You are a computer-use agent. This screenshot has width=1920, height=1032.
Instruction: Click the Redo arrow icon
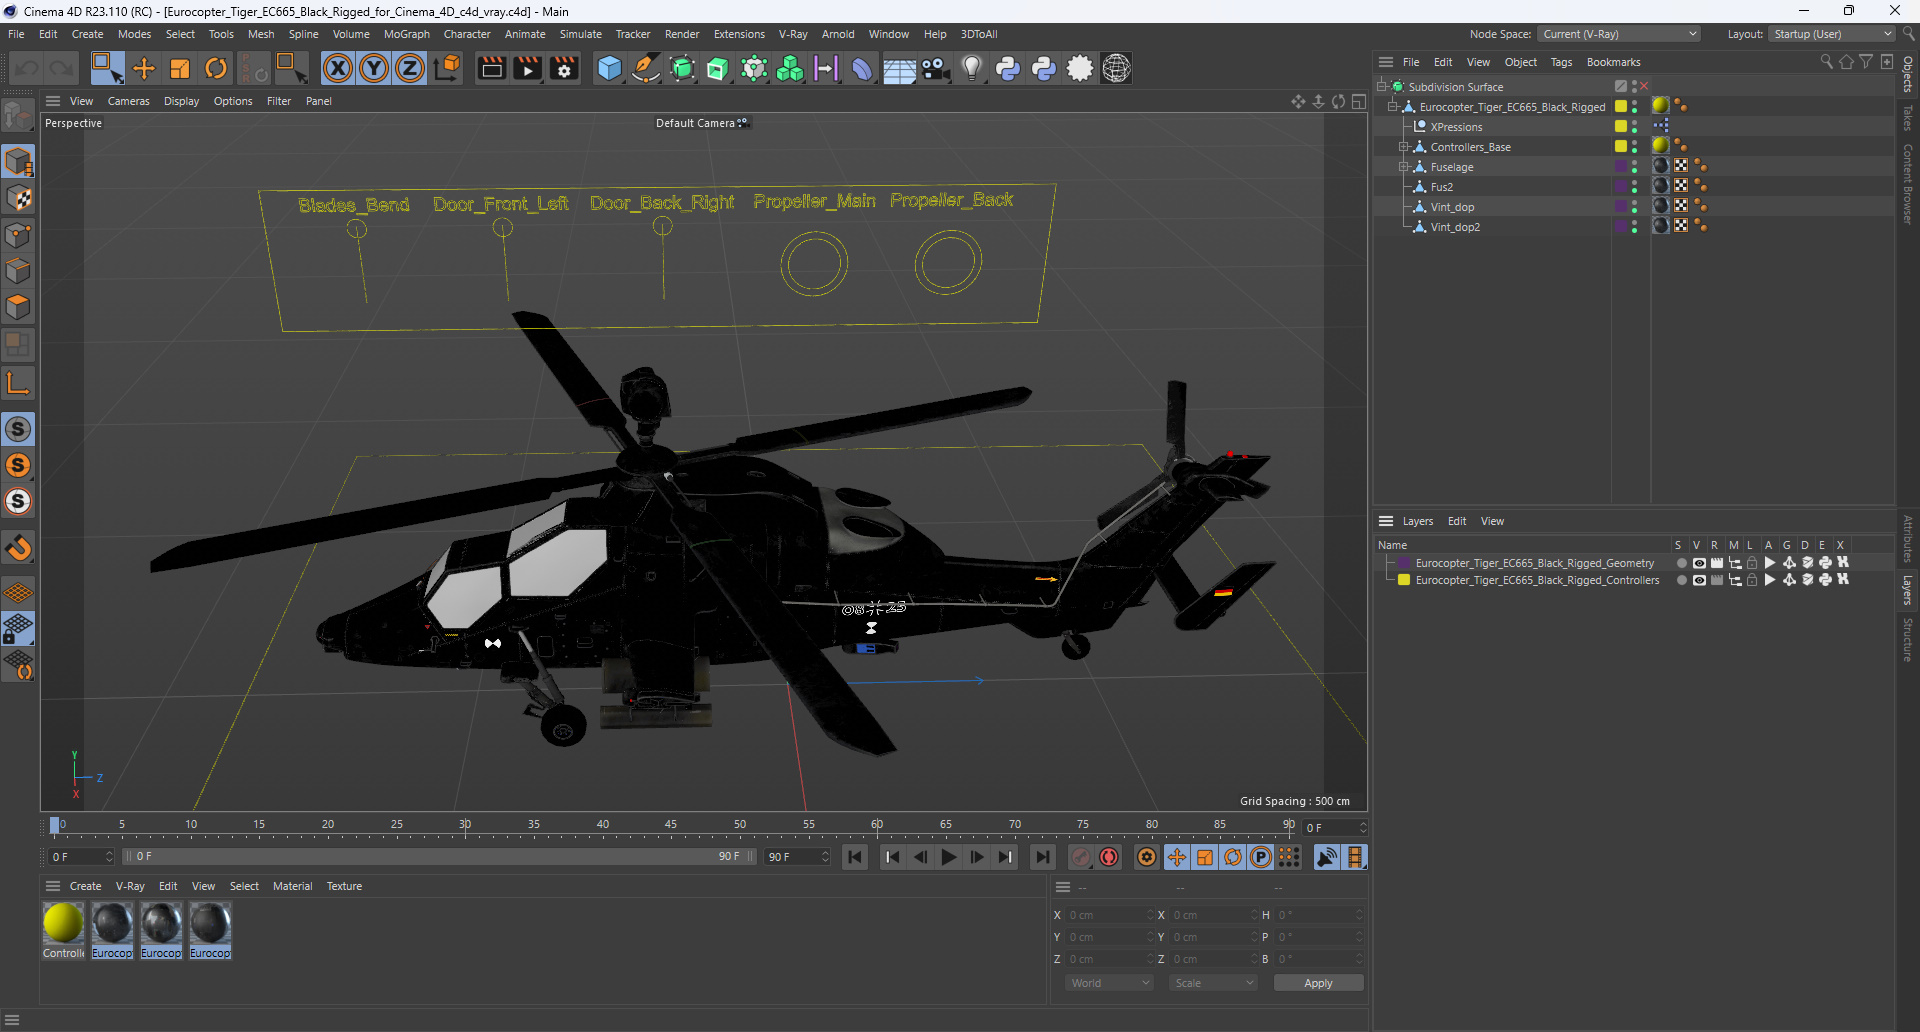pos(62,68)
